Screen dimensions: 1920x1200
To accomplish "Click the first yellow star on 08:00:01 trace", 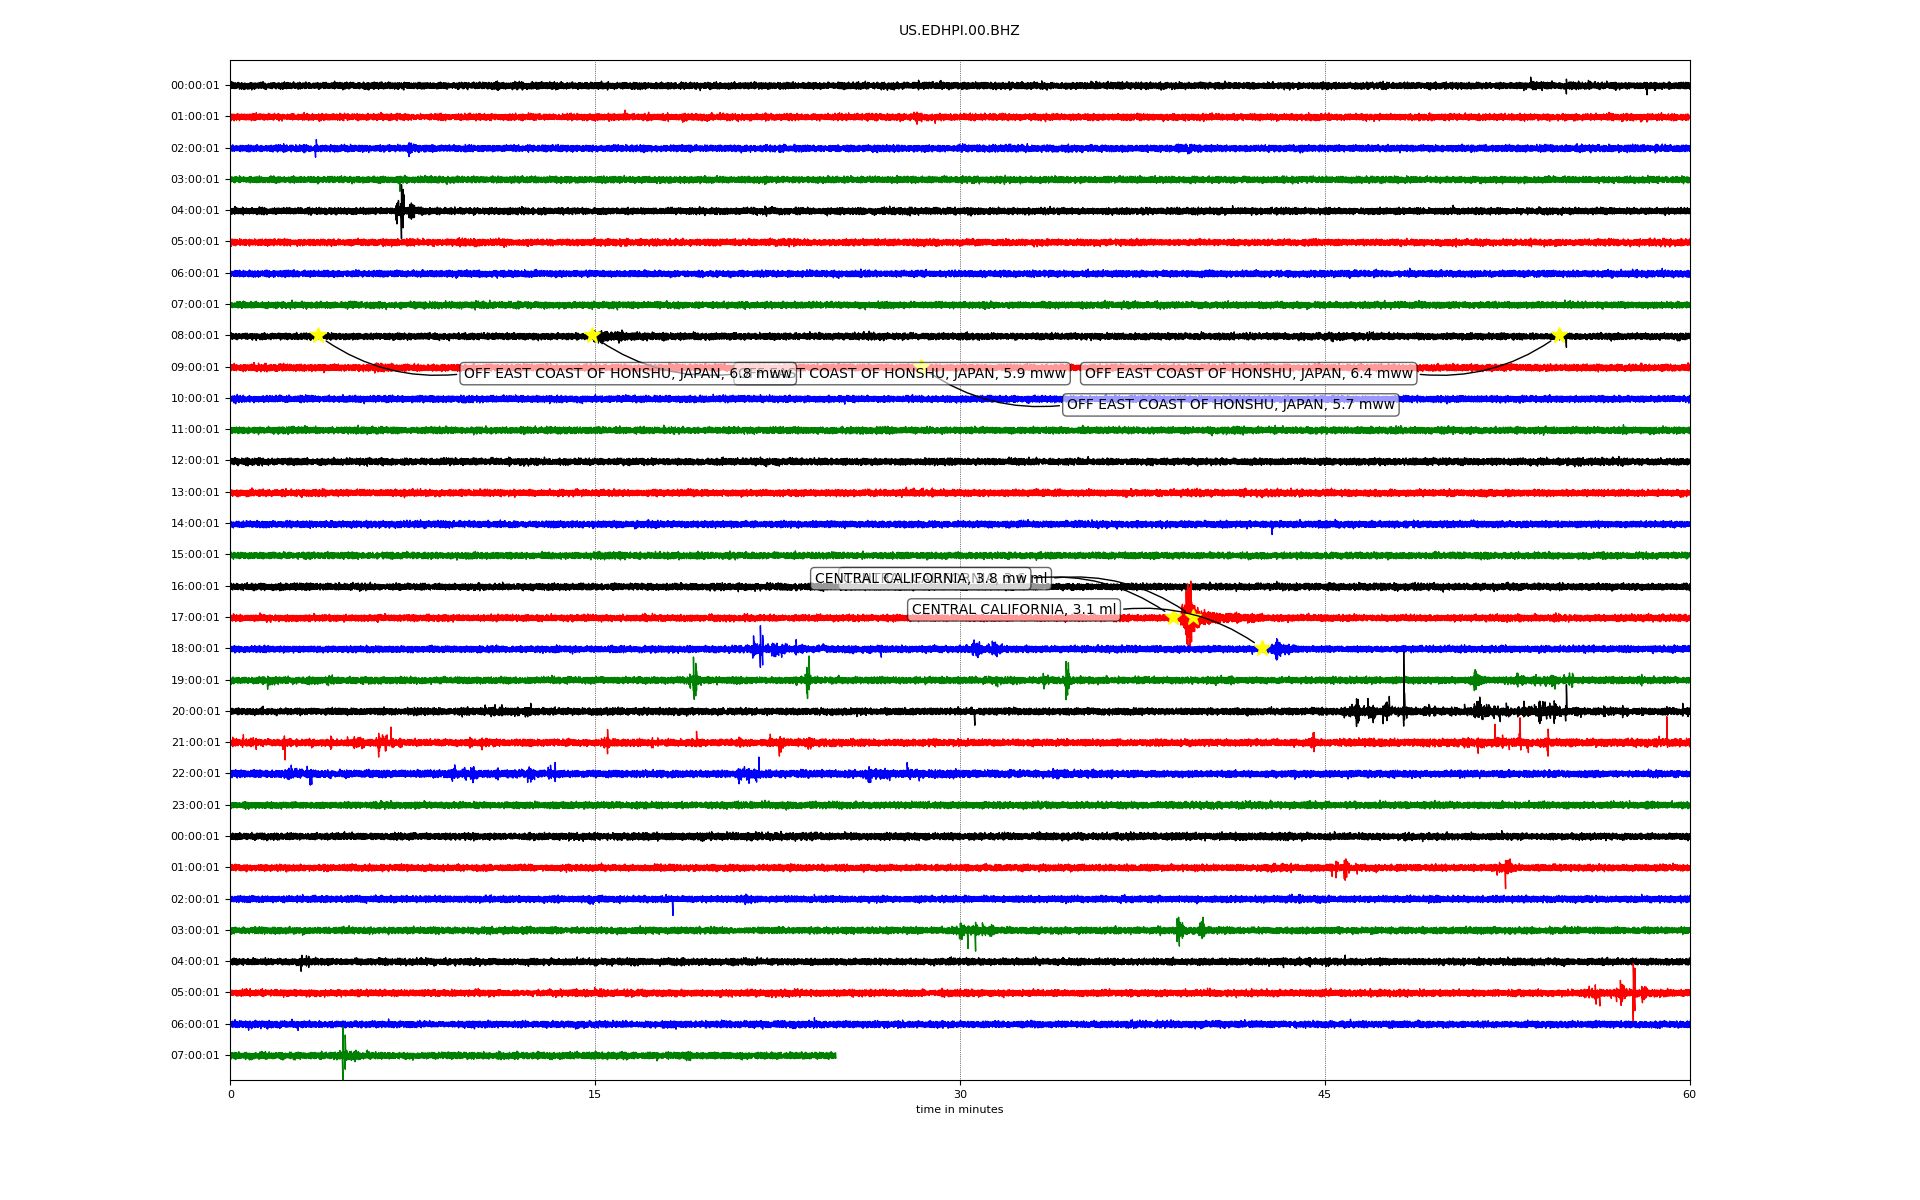I will click(x=318, y=335).
